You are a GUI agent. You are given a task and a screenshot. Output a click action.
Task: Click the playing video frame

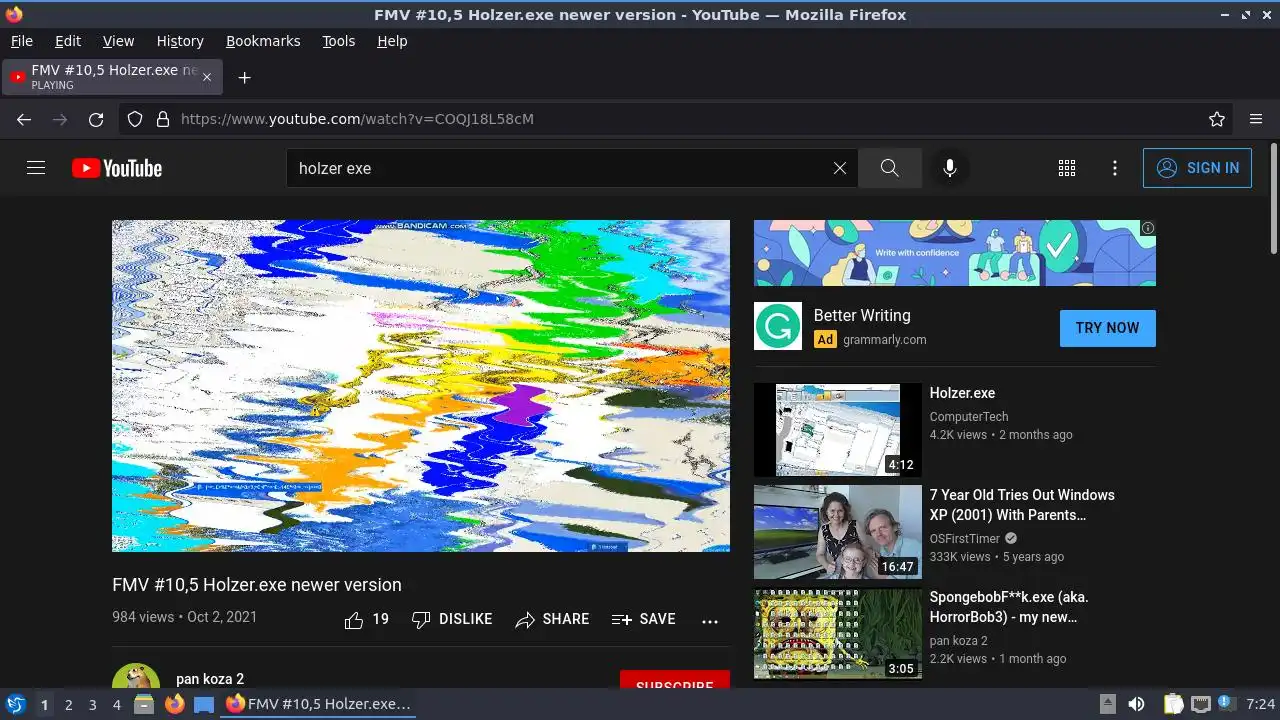click(x=421, y=386)
